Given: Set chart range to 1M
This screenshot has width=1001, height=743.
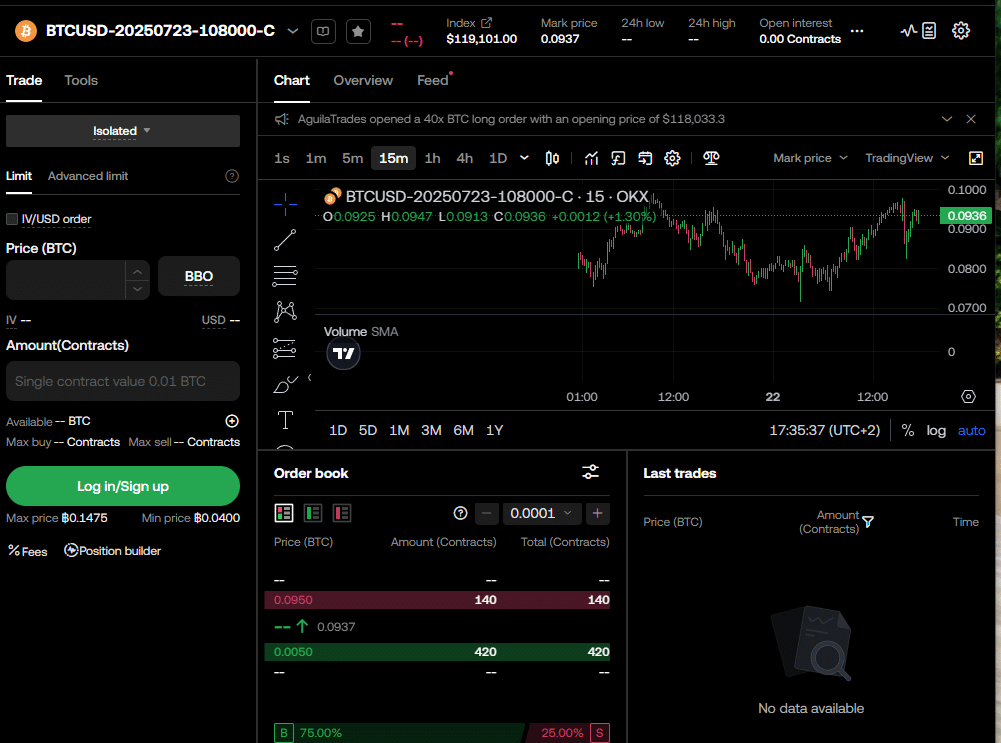Looking at the screenshot, I should click(399, 431).
